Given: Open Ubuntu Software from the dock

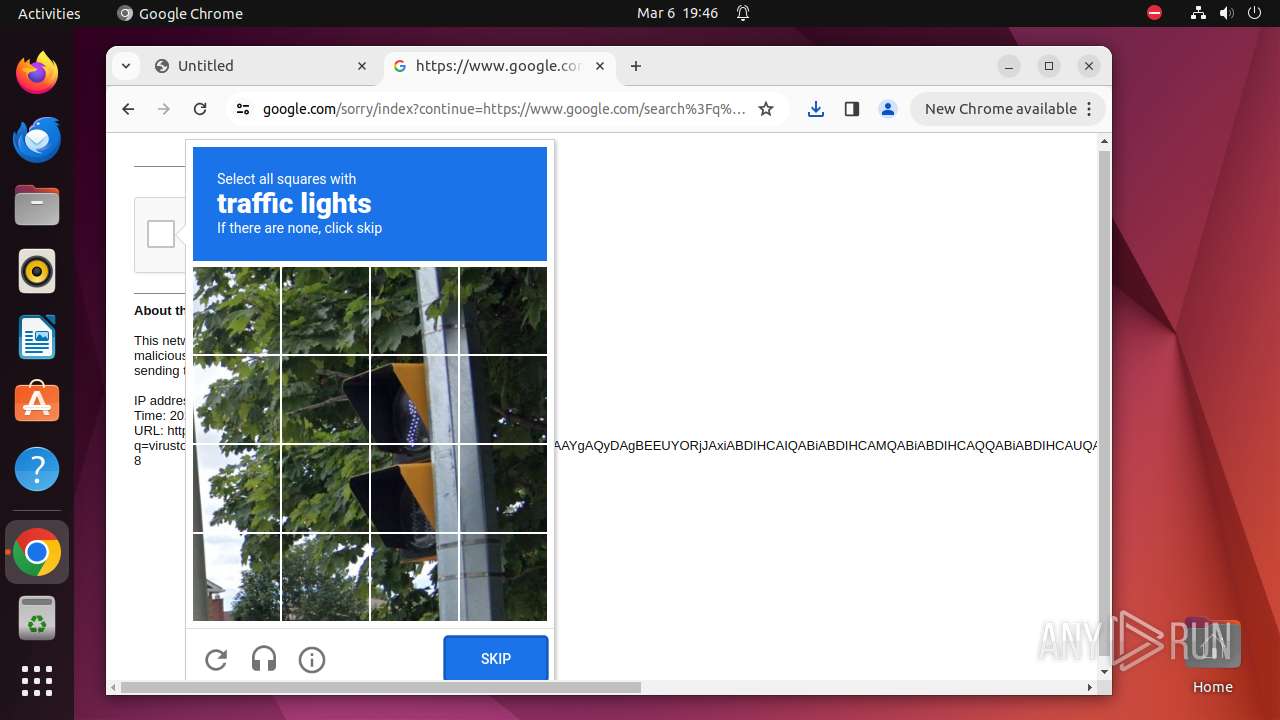Looking at the screenshot, I should [x=37, y=403].
